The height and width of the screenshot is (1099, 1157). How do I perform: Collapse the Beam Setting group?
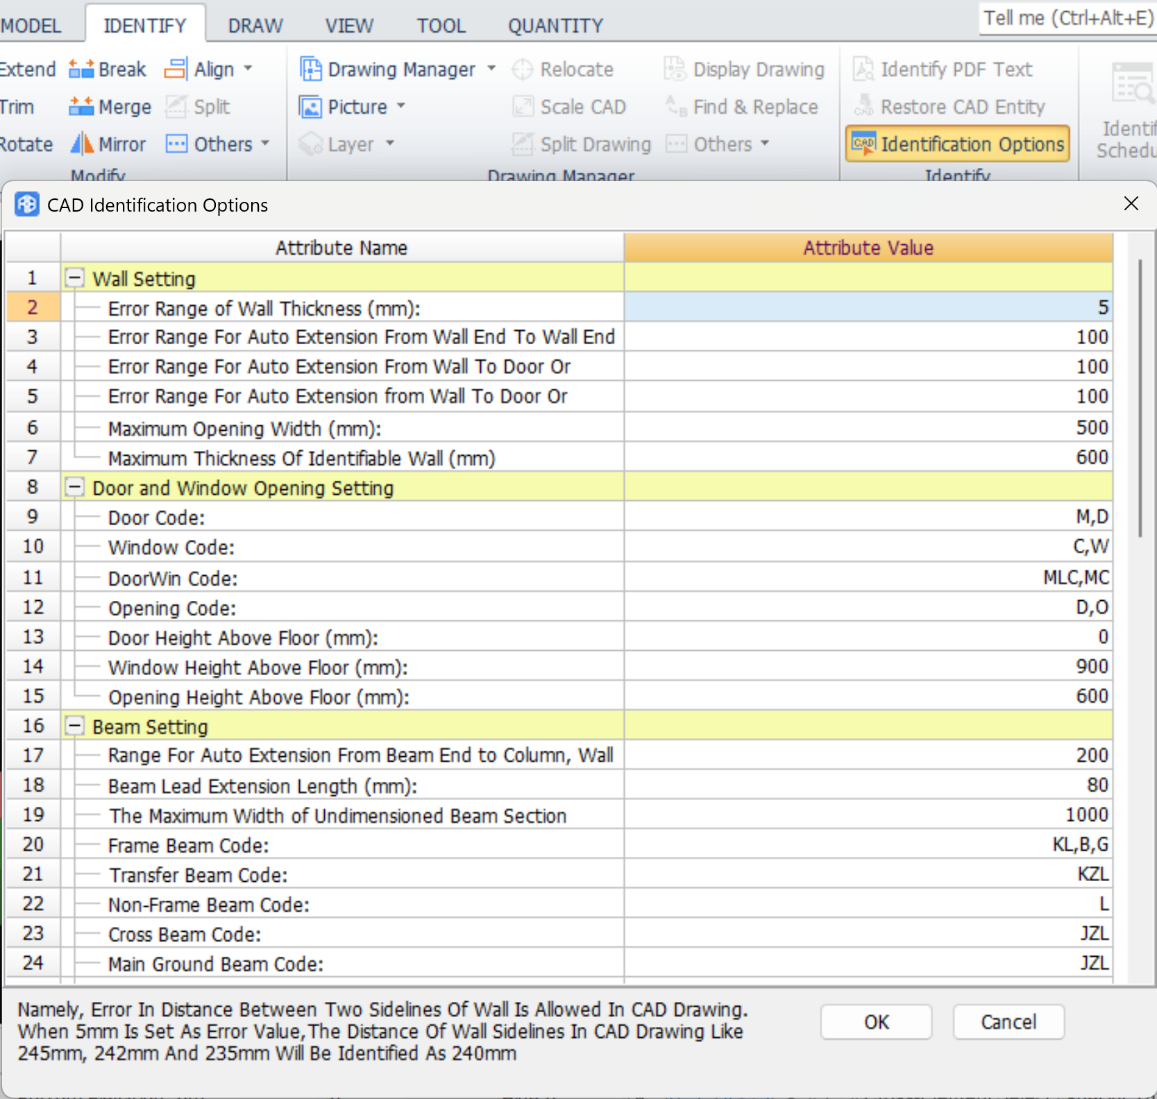(75, 726)
